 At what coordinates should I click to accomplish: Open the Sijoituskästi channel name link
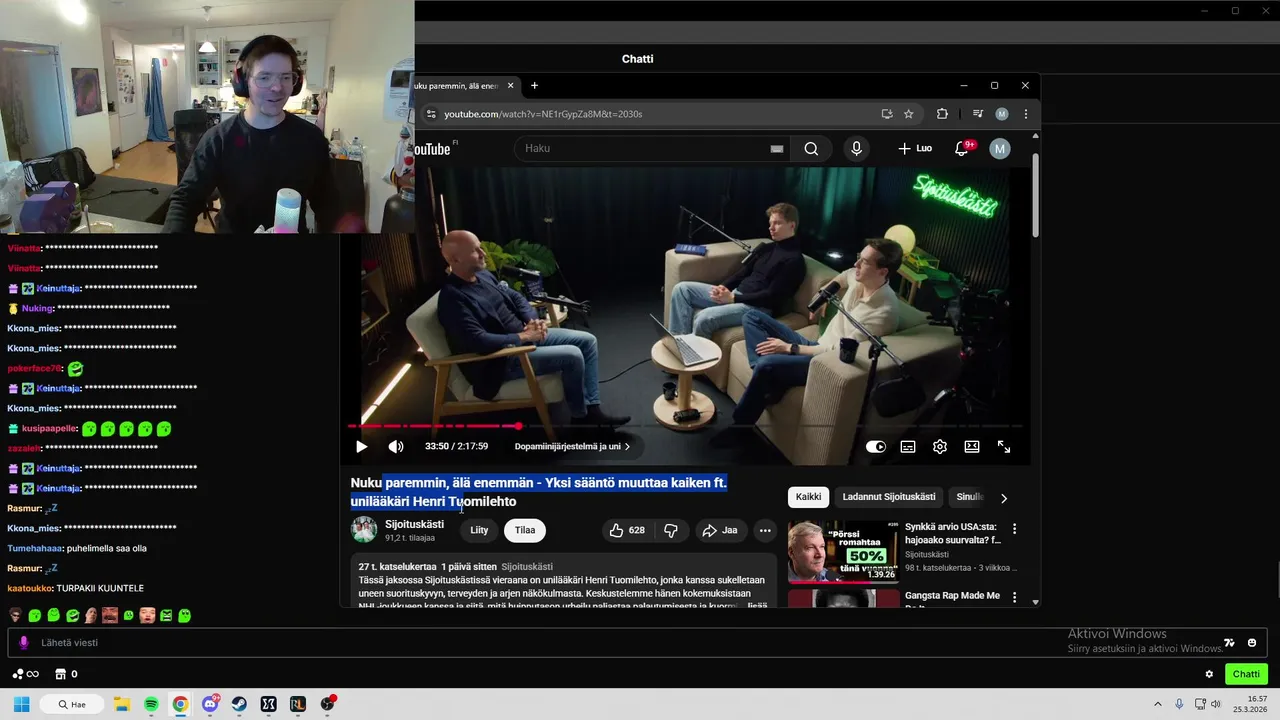click(x=414, y=525)
